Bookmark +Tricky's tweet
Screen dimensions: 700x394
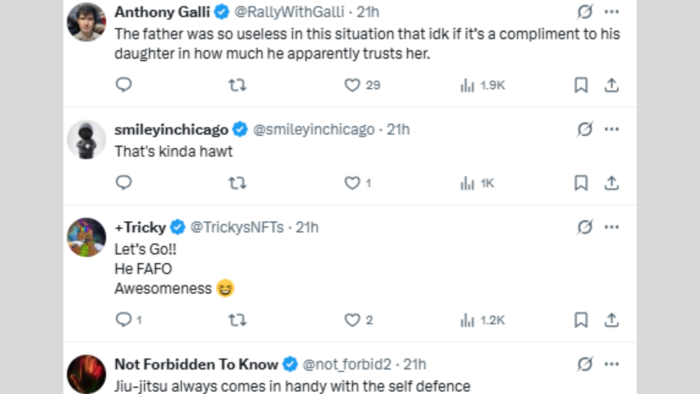click(x=581, y=320)
